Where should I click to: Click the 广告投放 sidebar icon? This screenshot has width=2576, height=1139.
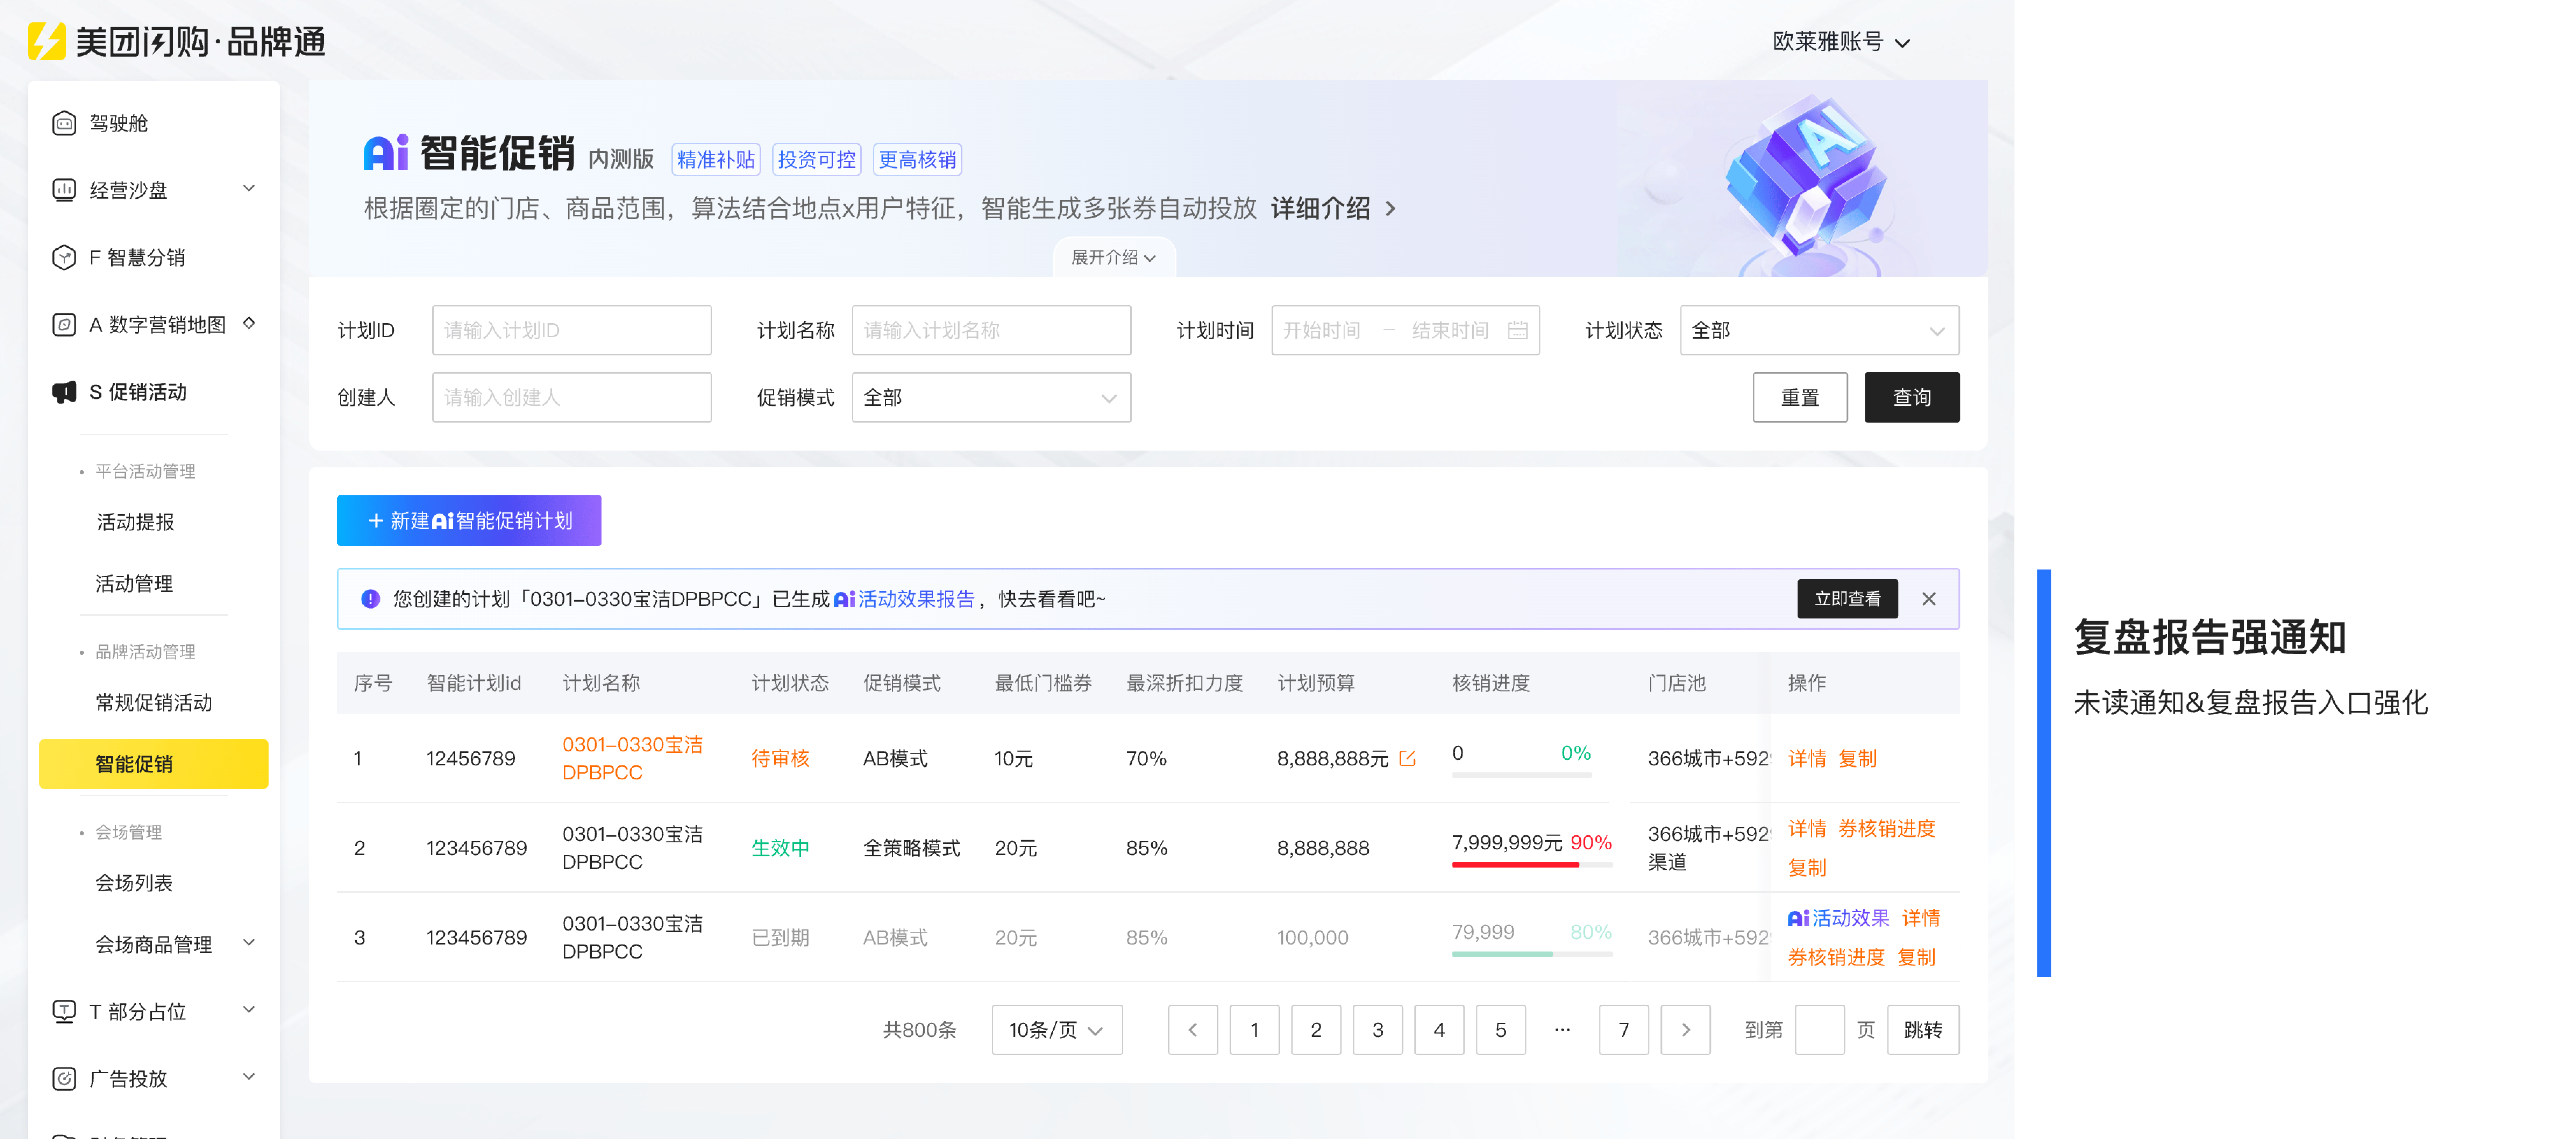pyautogui.click(x=64, y=1078)
